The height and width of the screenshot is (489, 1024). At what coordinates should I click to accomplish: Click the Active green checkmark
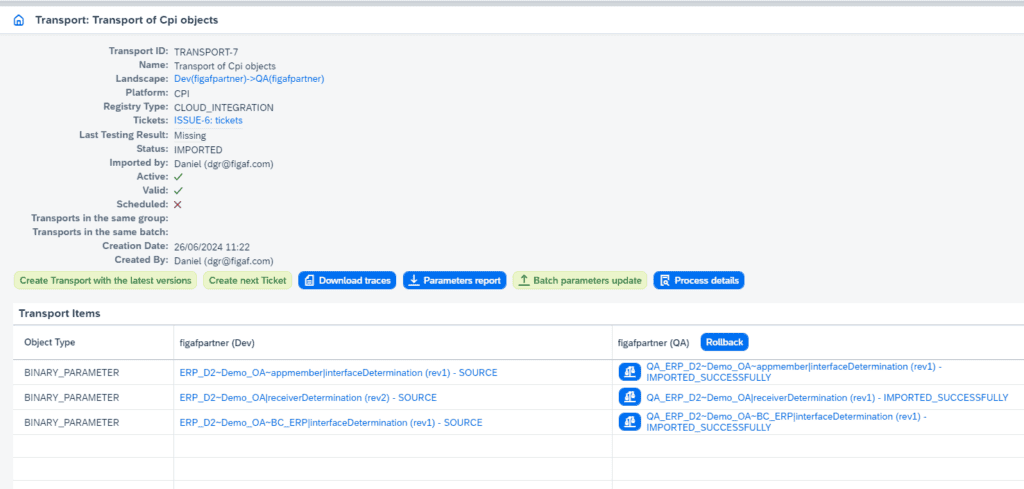[178, 177]
